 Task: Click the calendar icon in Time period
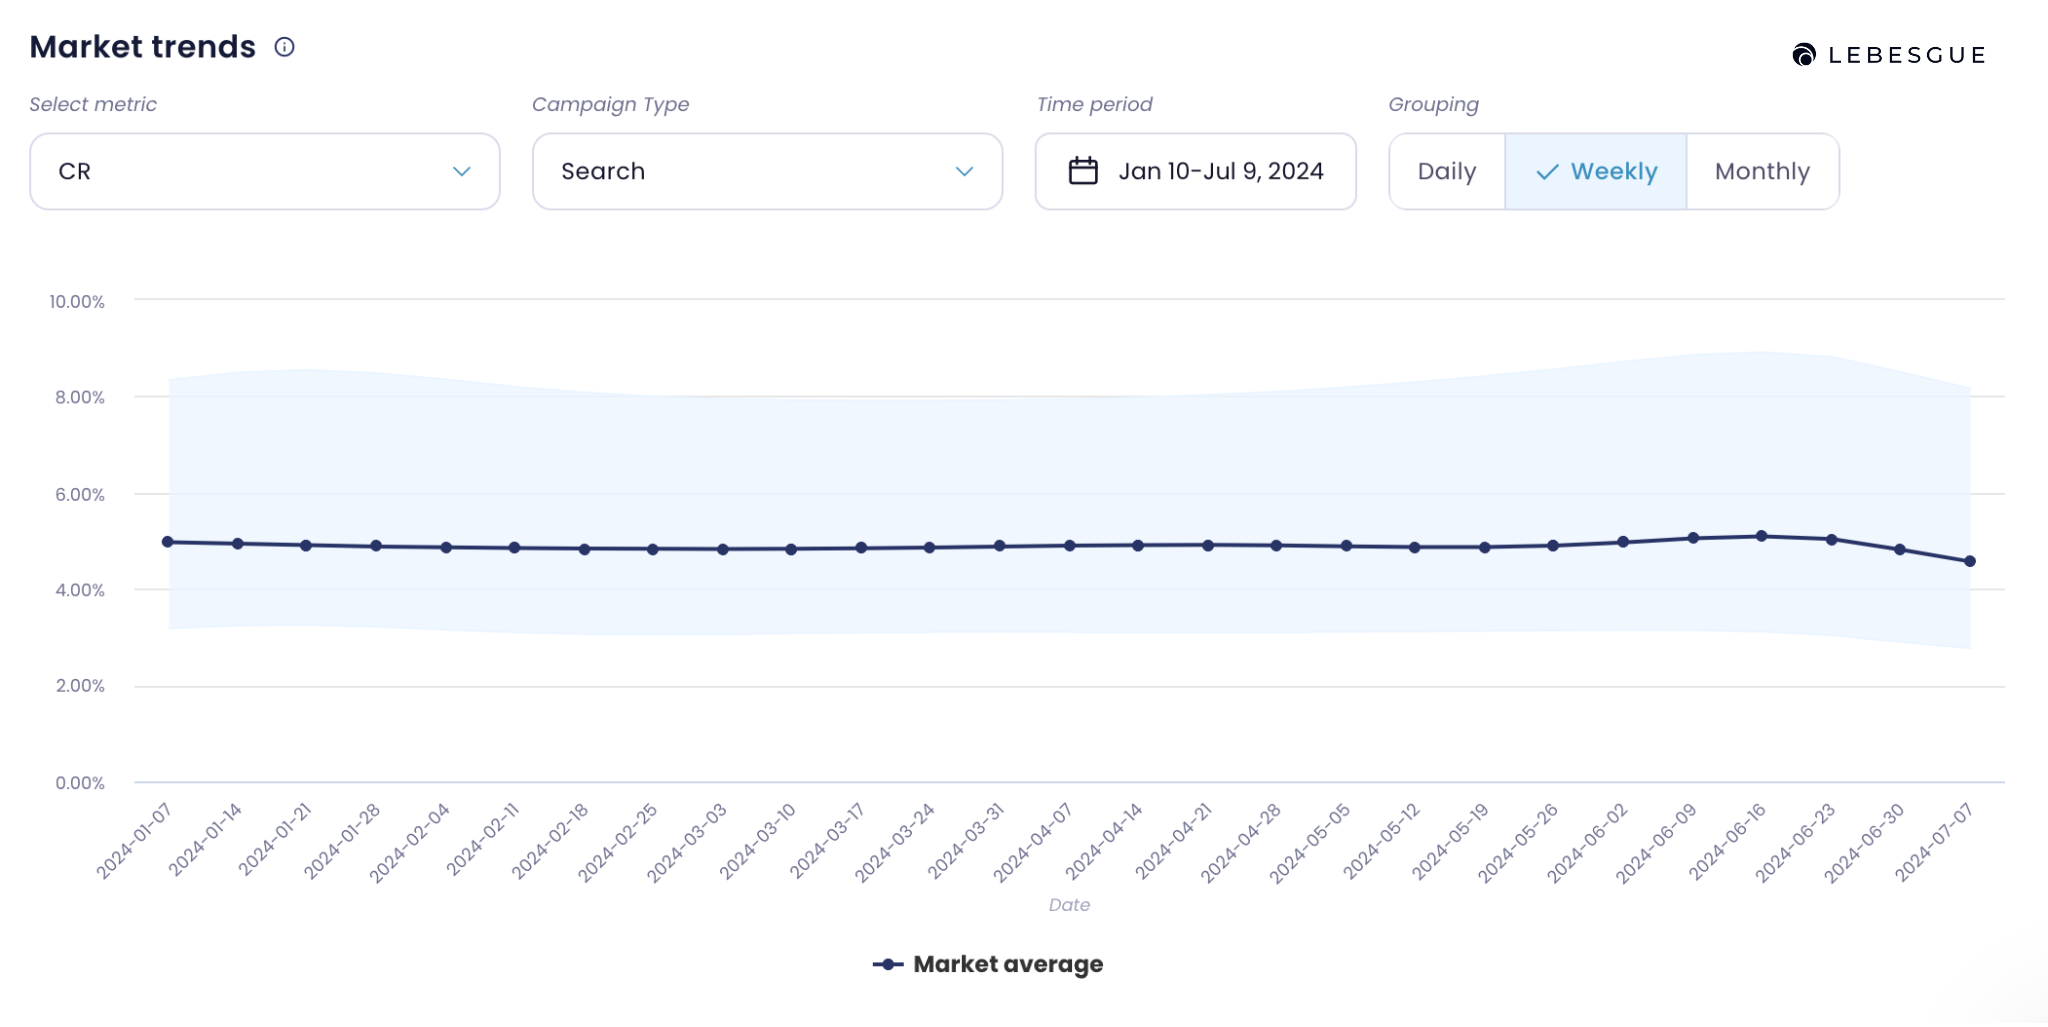coord(1083,171)
